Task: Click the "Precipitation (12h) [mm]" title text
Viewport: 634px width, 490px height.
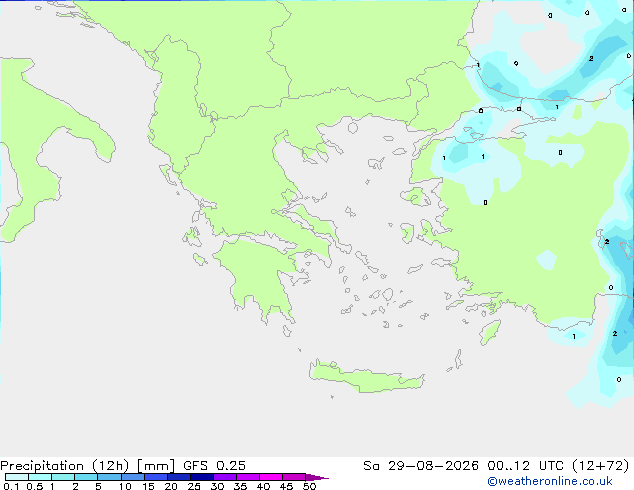Action: [x=87, y=466]
